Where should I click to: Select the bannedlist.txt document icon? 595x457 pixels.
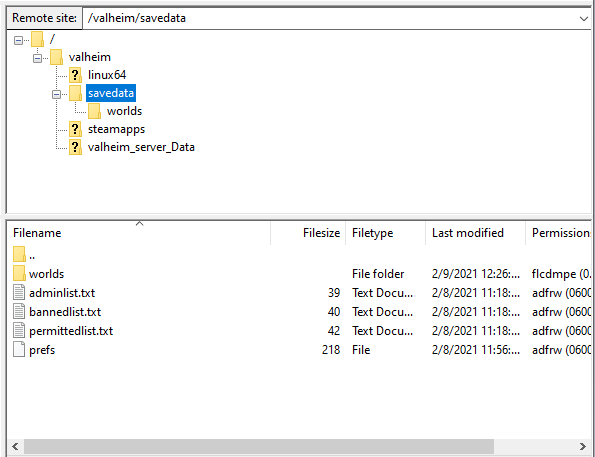pos(19,312)
